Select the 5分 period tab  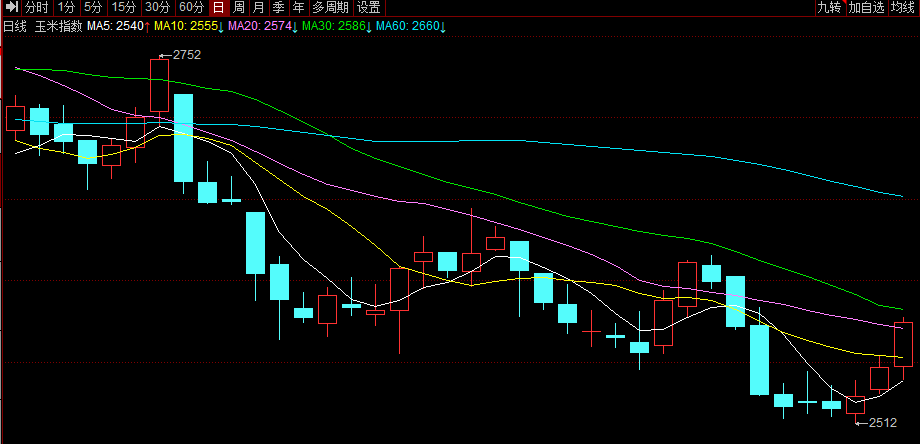tap(93, 8)
